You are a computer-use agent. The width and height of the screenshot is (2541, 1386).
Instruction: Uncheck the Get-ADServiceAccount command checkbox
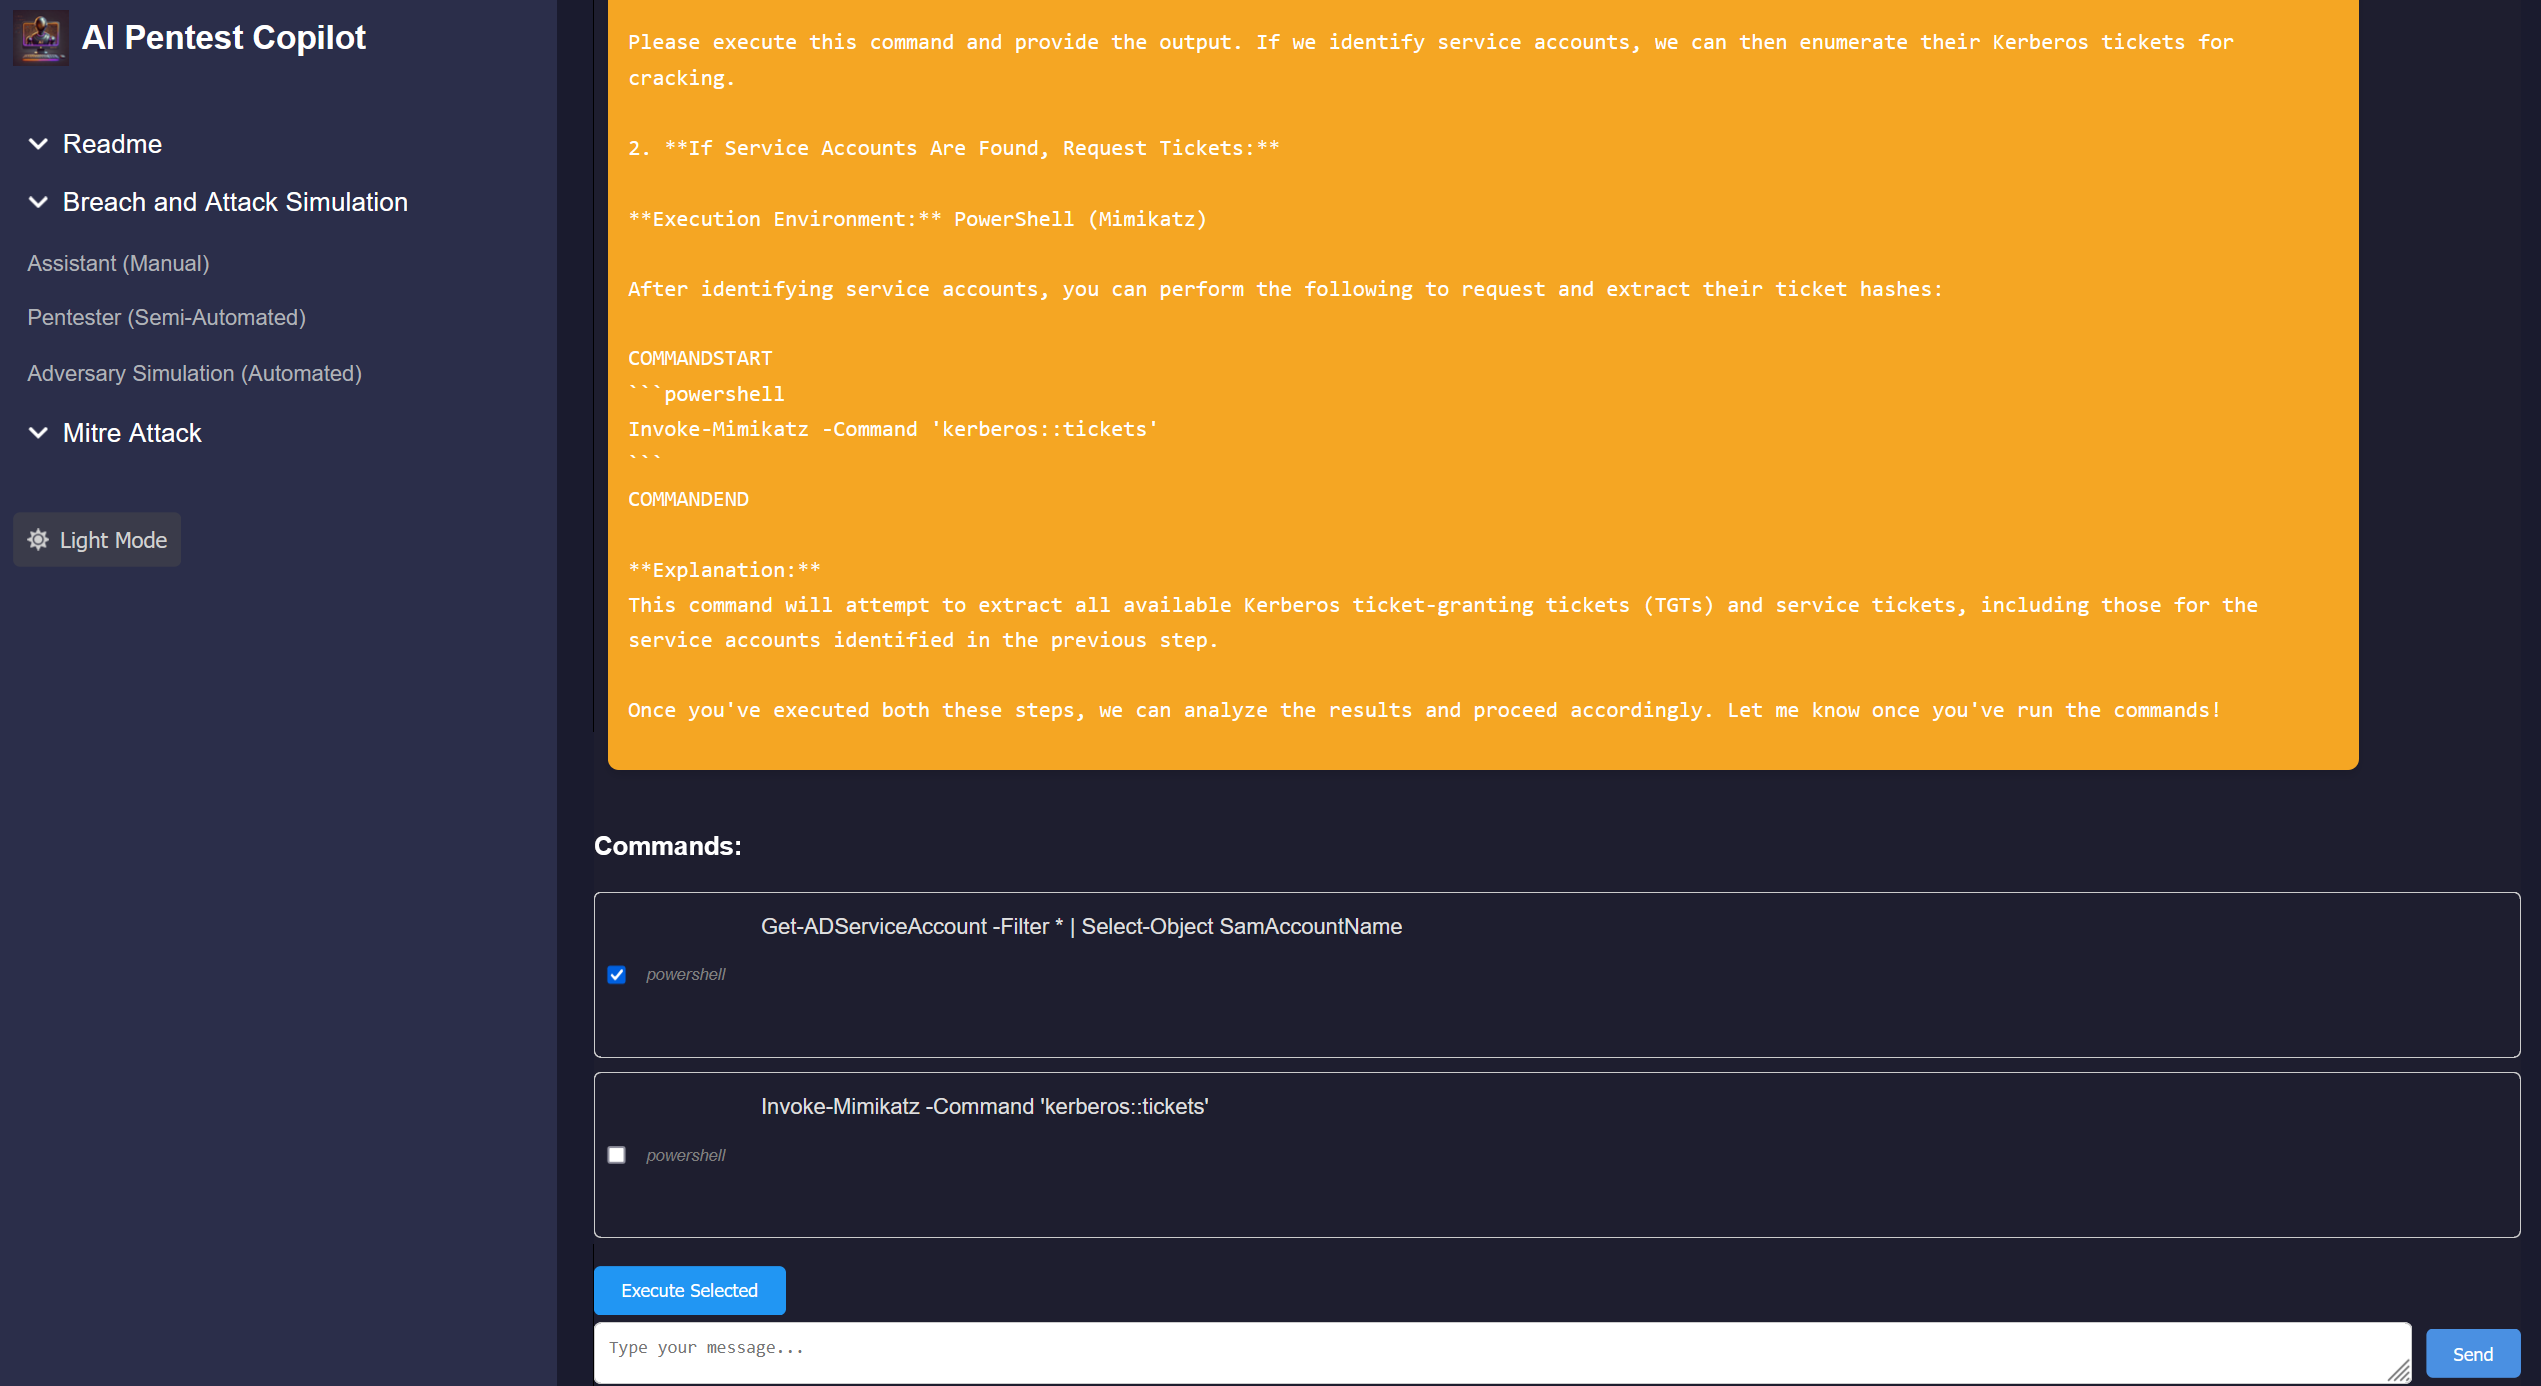pyautogui.click(x=617, y=975)
